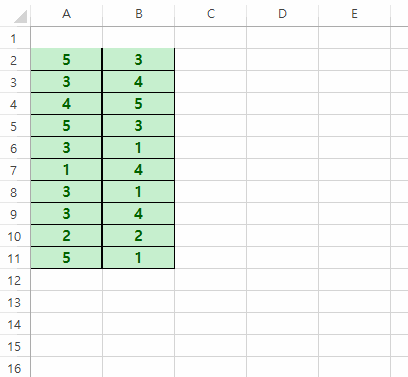
Task: Select row 5 header
Action: click(15, 126)
